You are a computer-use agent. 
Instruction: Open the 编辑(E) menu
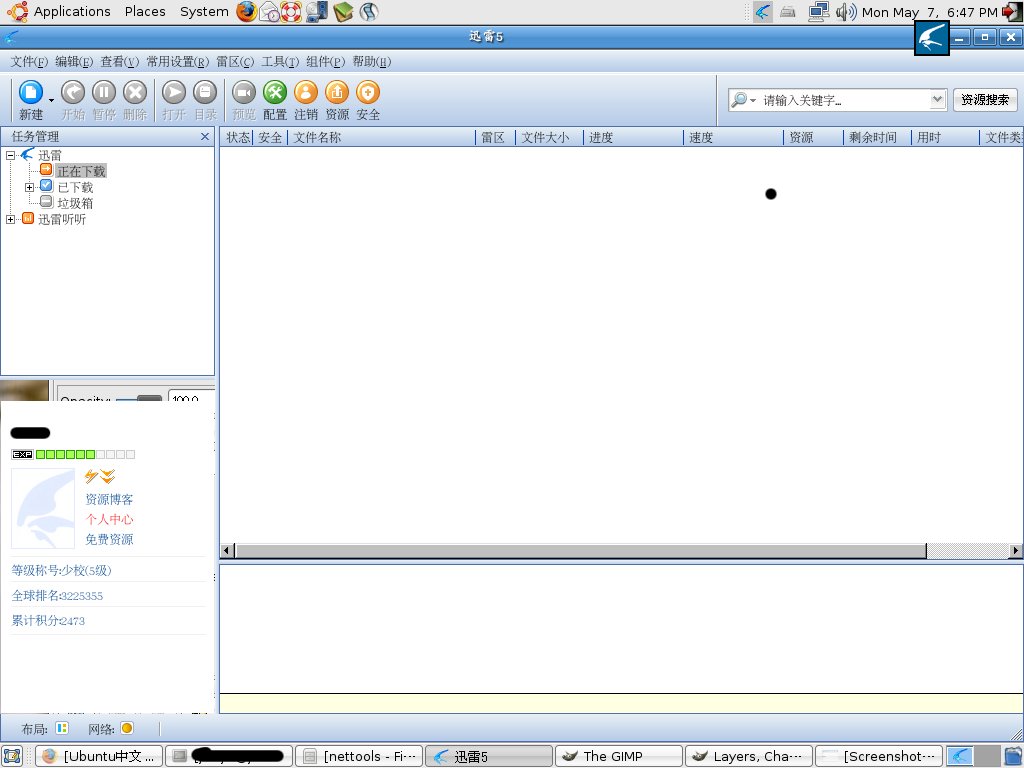point(74,61)
